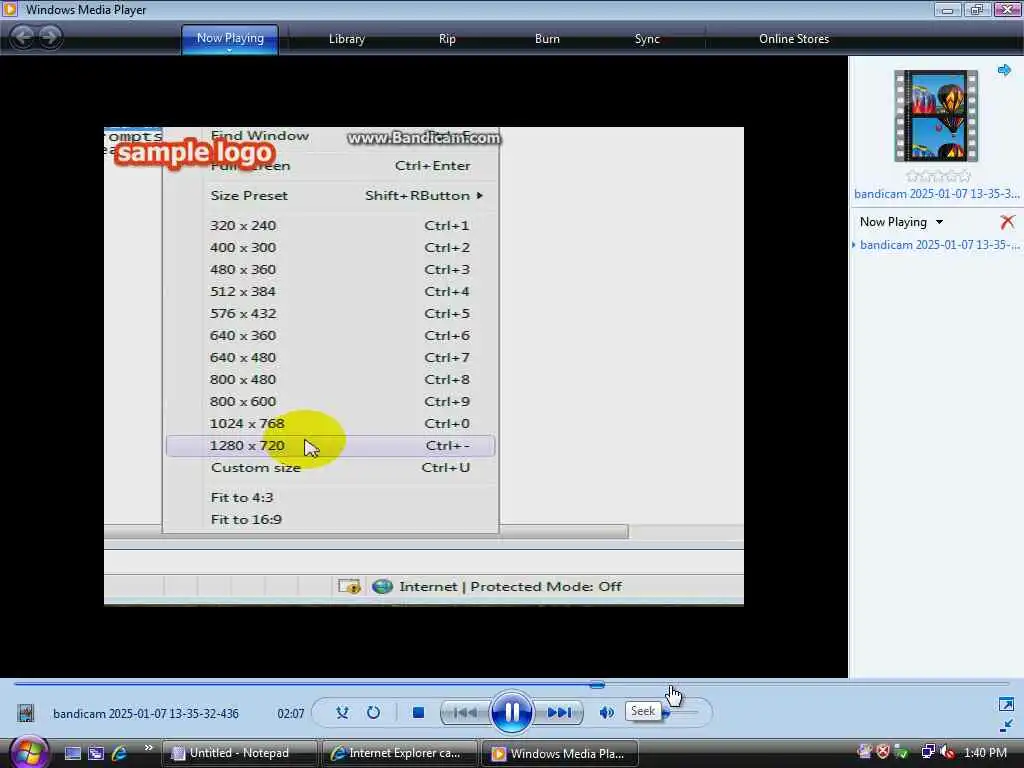1024x768 pixels.
Task: Switch to compact mode
Action: [x=1006, y=726]
